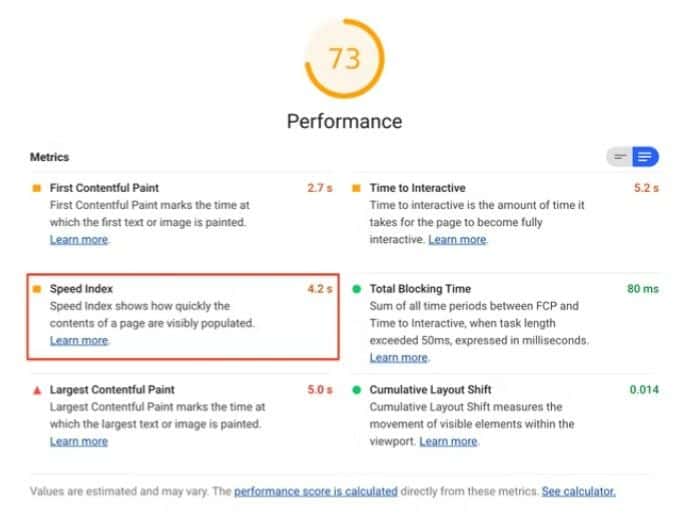Click the Speed Index metric title
The height and width of the screenshot is (530, 675).
pyautogui.click(x=81, y=289)
